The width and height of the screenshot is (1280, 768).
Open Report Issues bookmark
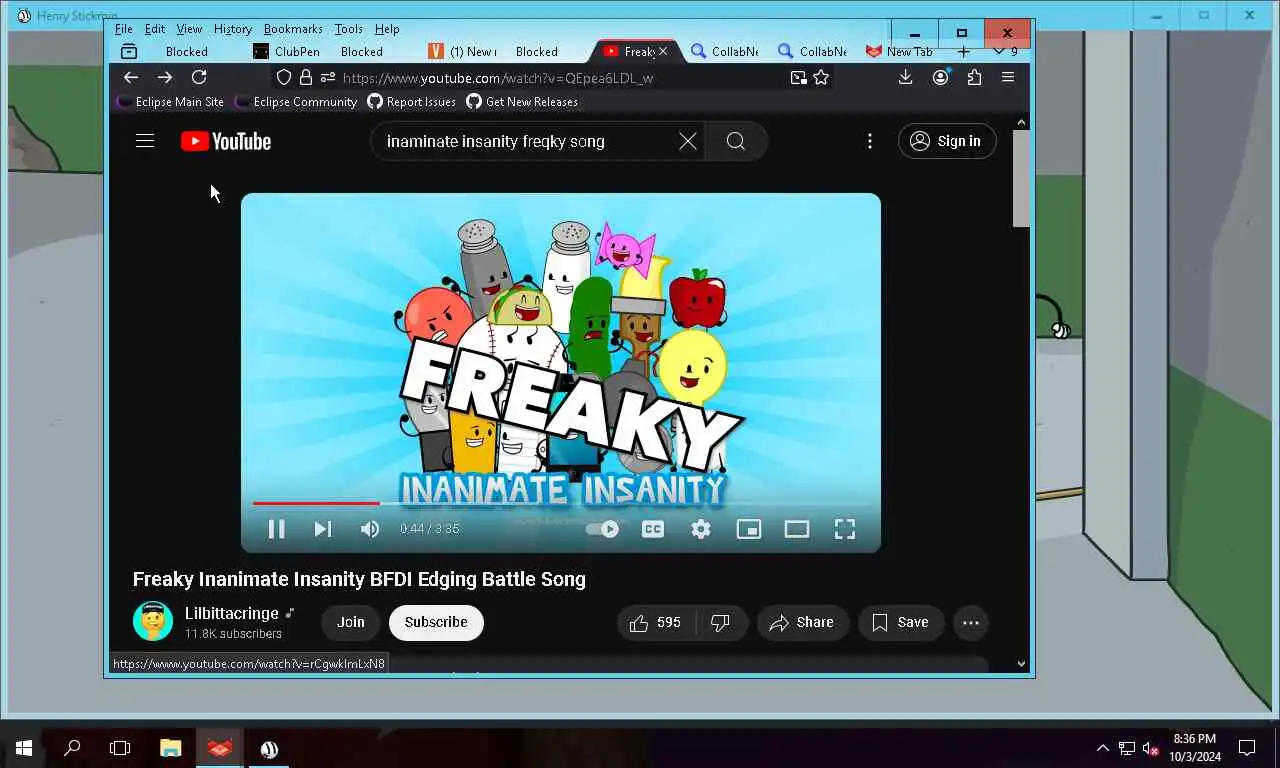pos(412,102)
